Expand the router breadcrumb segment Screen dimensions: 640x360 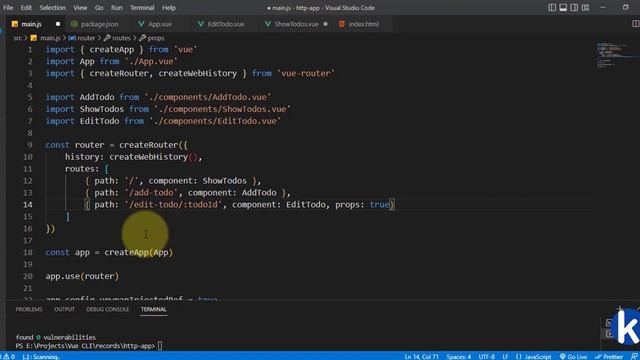tap(86, 38)
